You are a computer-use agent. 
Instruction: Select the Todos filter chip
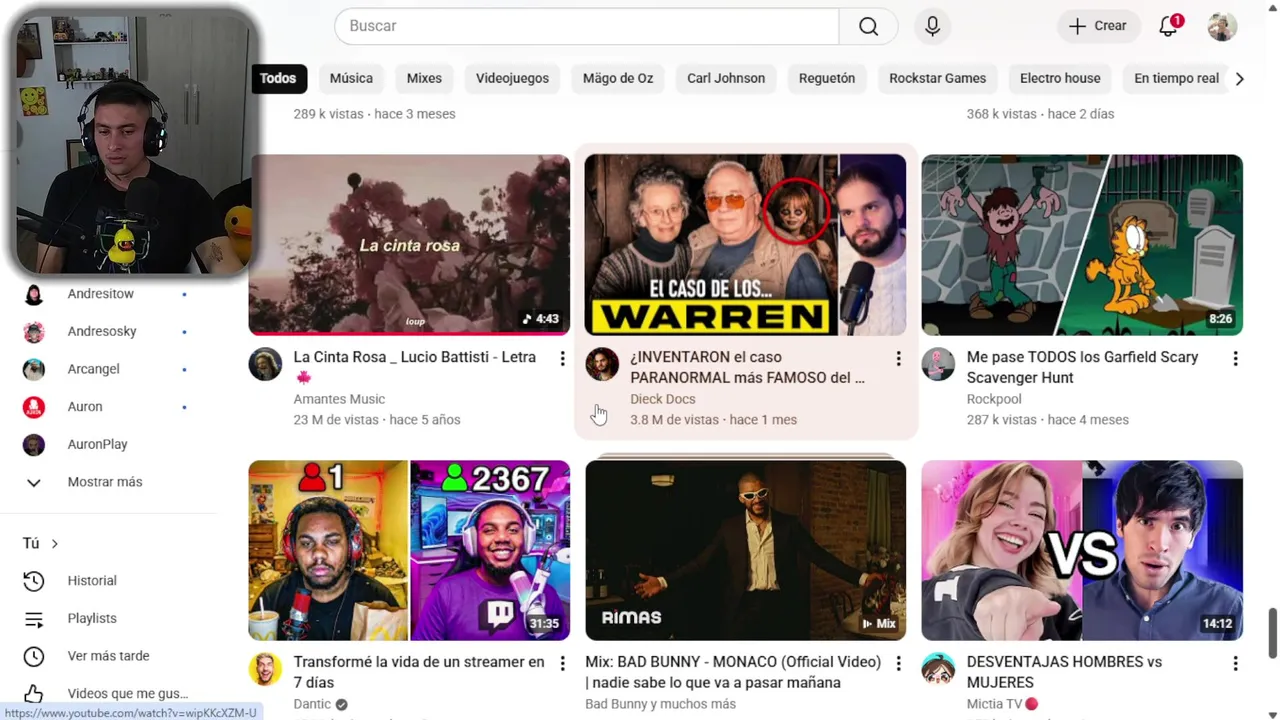point(278,78)
